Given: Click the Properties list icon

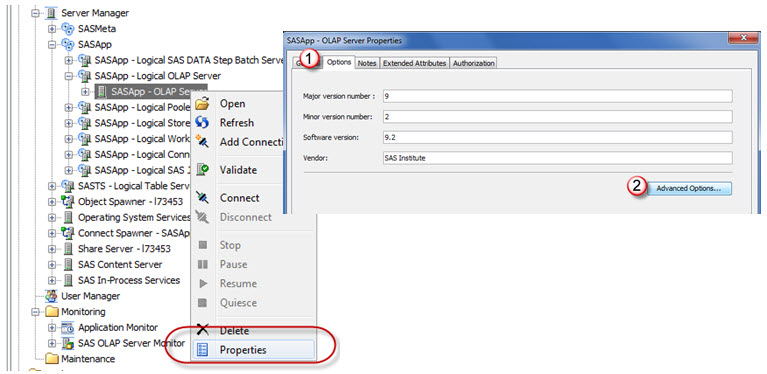Looking at the screenshot, I should 202,350.
